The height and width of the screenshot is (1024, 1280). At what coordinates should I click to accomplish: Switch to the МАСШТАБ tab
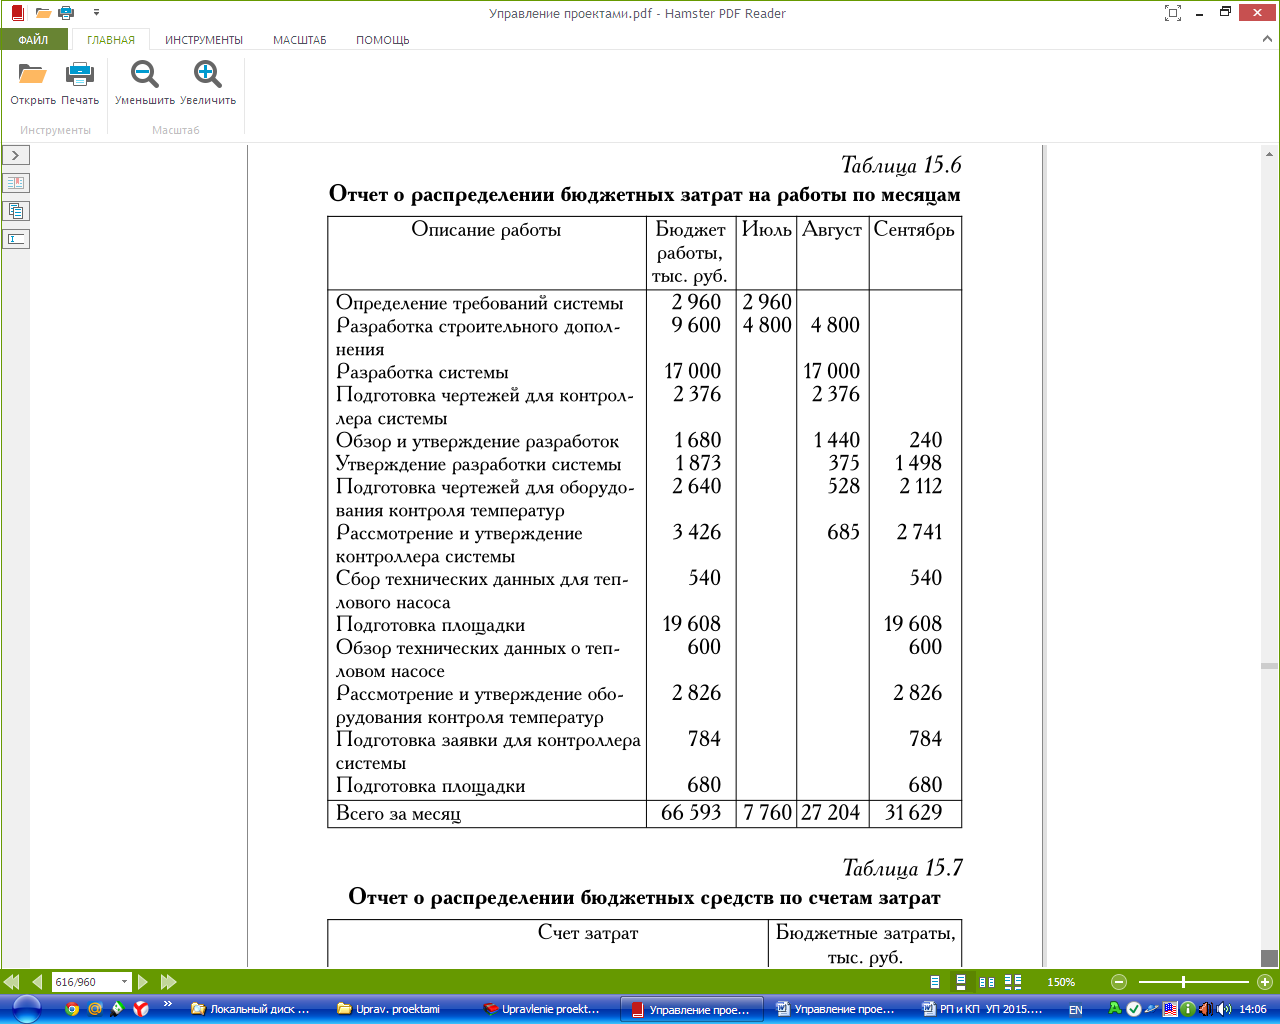pos(300,40)
